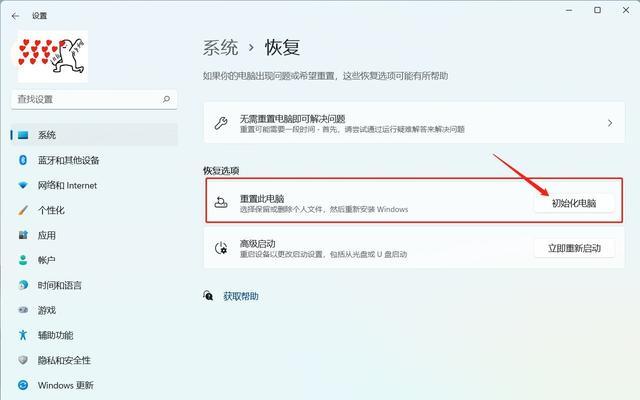This screenshot has width=640, height=400.
Task: Click the Bluetooth icon in sidebar
Action: (23, 160)
